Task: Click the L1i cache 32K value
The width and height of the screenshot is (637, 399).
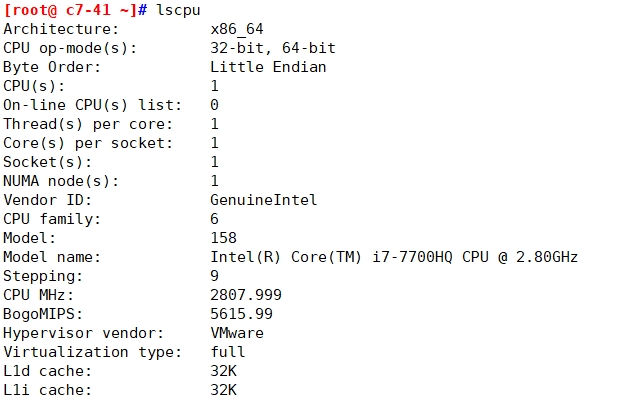Action: coord(223,390)
